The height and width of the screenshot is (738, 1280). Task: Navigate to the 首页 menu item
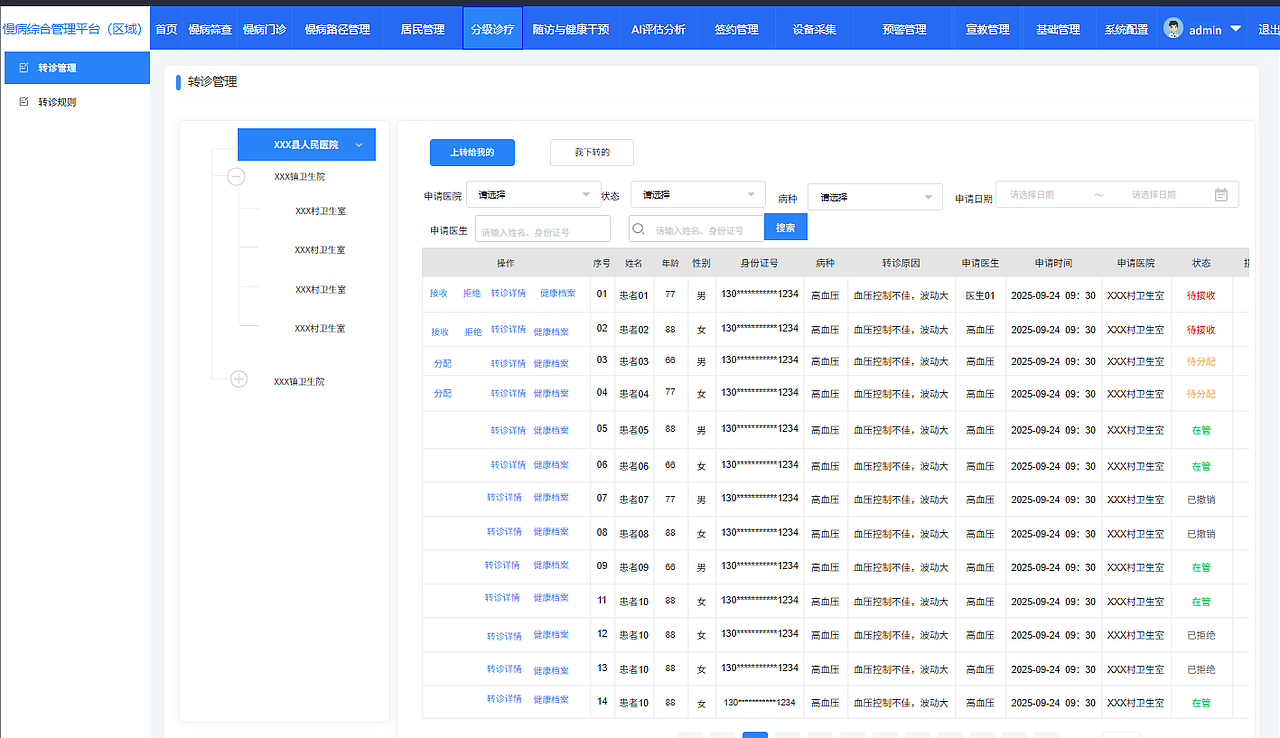click(166, 28)
